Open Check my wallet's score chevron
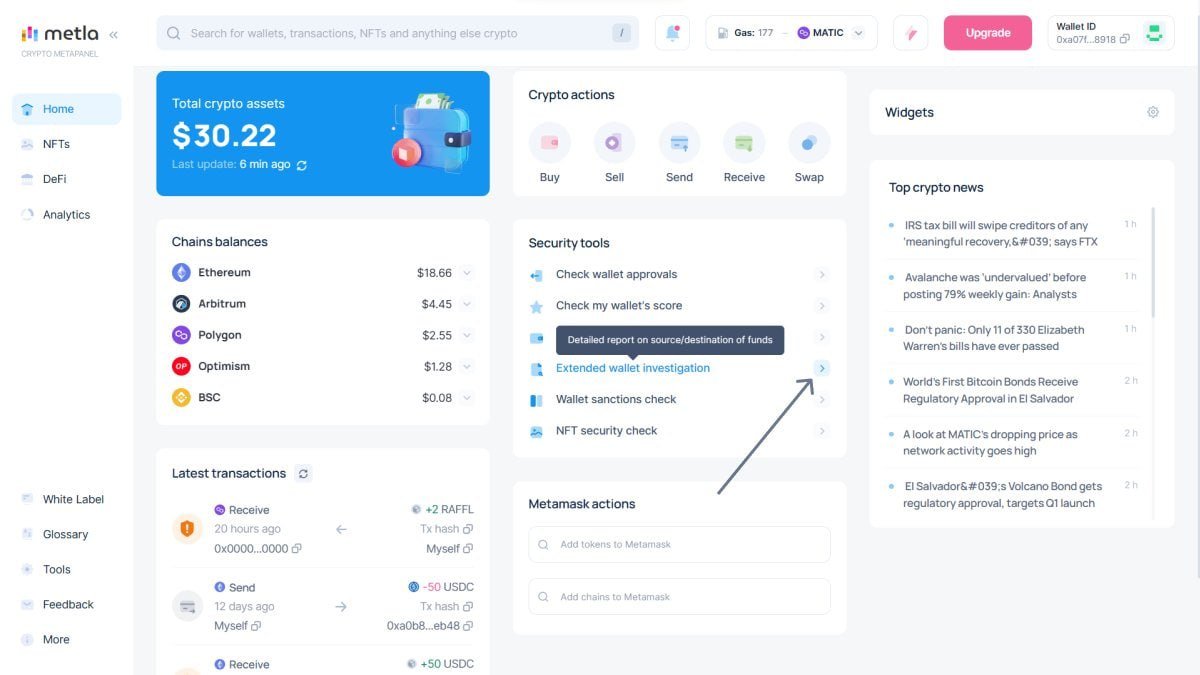Image resolution: width=1200 pixels, height=675 pixels. (x=822, y=306)
